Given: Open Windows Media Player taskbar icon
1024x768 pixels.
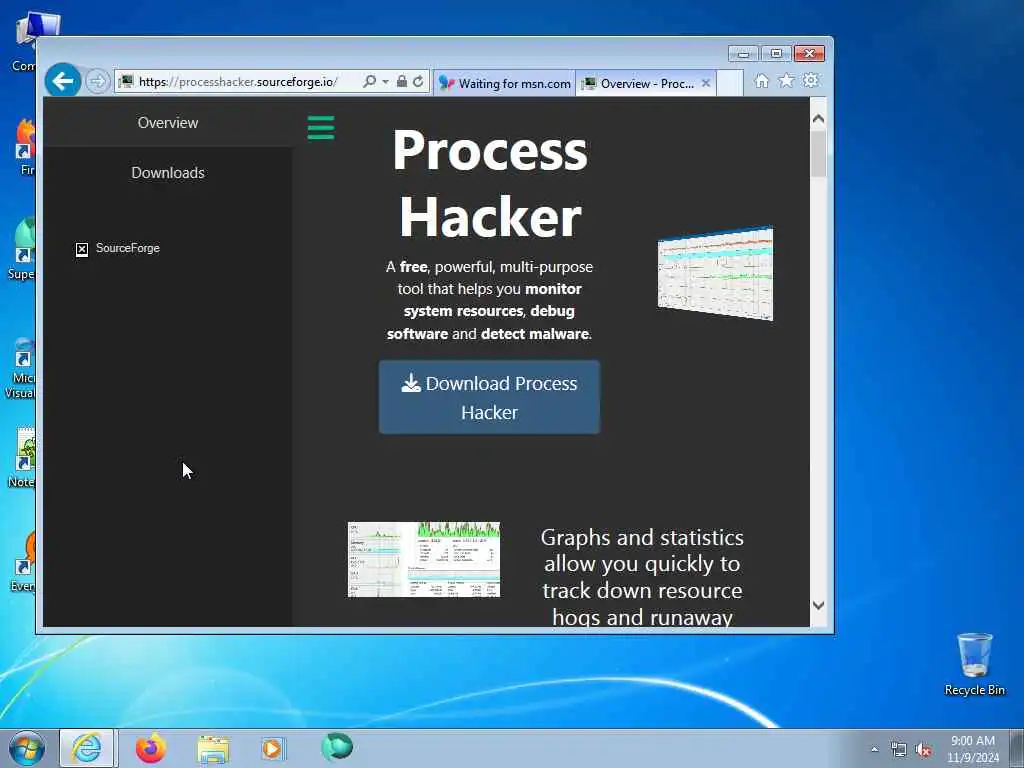Looking at the screenshot, I should 273,748.
